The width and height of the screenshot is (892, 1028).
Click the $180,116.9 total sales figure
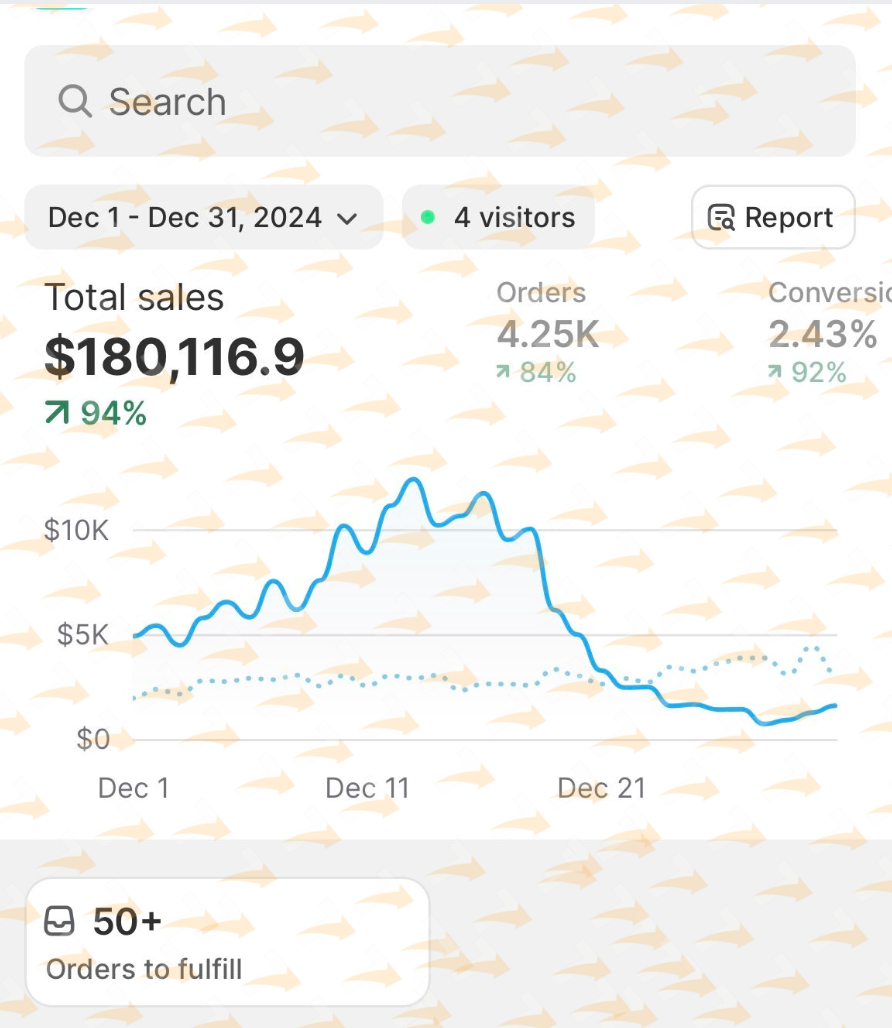(x=174, y=358)
